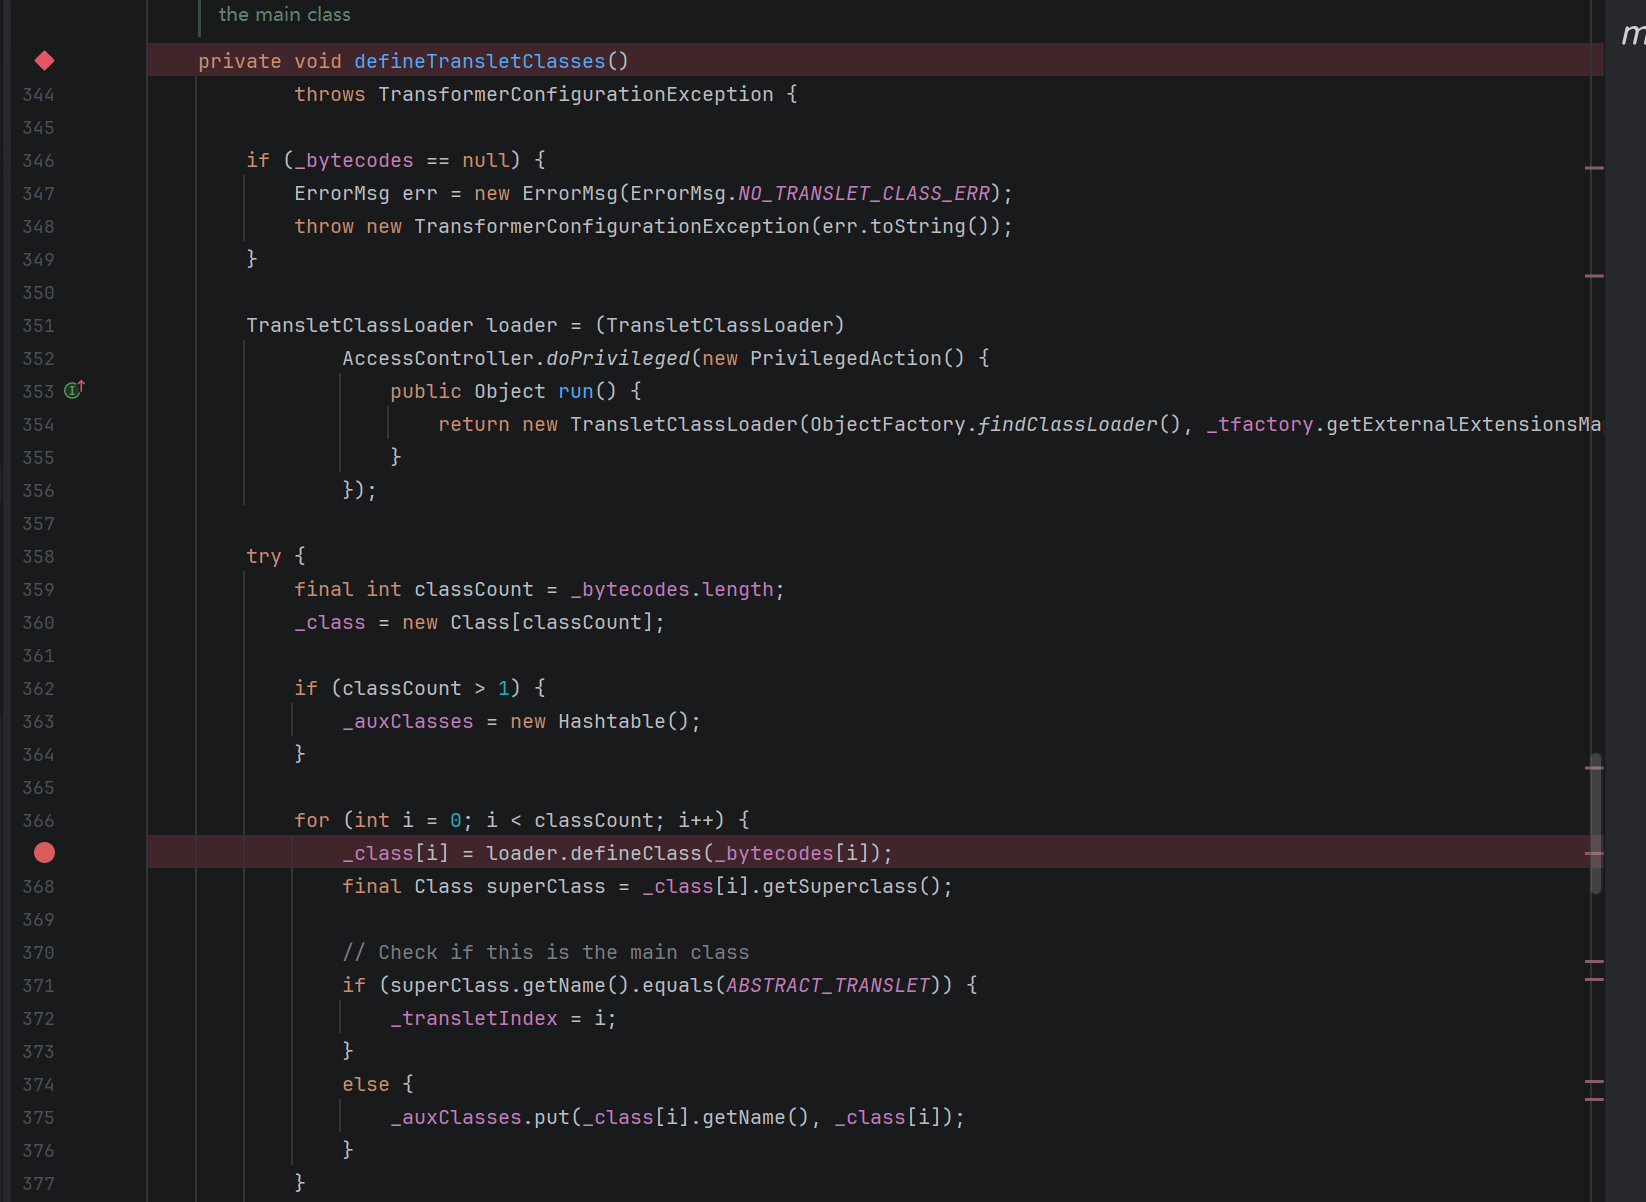
Task: Click the findClassLoader static method call
Action: [1067, 424]
